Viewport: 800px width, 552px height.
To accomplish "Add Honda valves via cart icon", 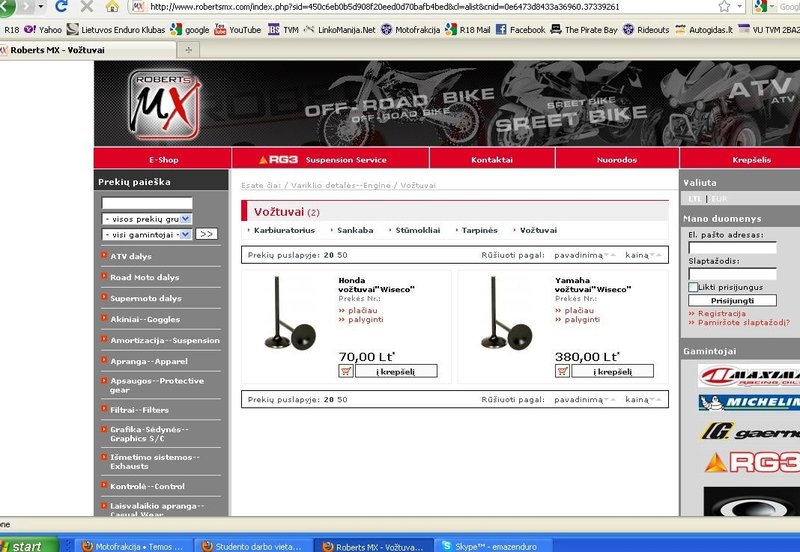I will pyautogui.click(x=346, y=371).
